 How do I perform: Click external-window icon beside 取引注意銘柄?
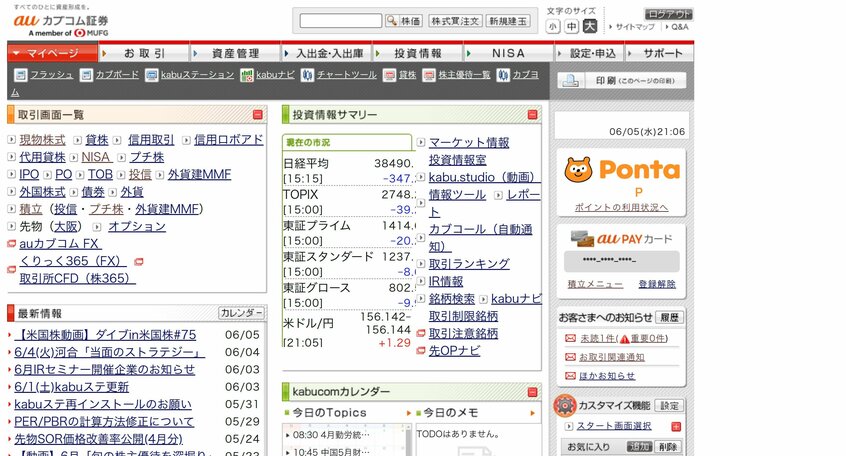point(421,334)
